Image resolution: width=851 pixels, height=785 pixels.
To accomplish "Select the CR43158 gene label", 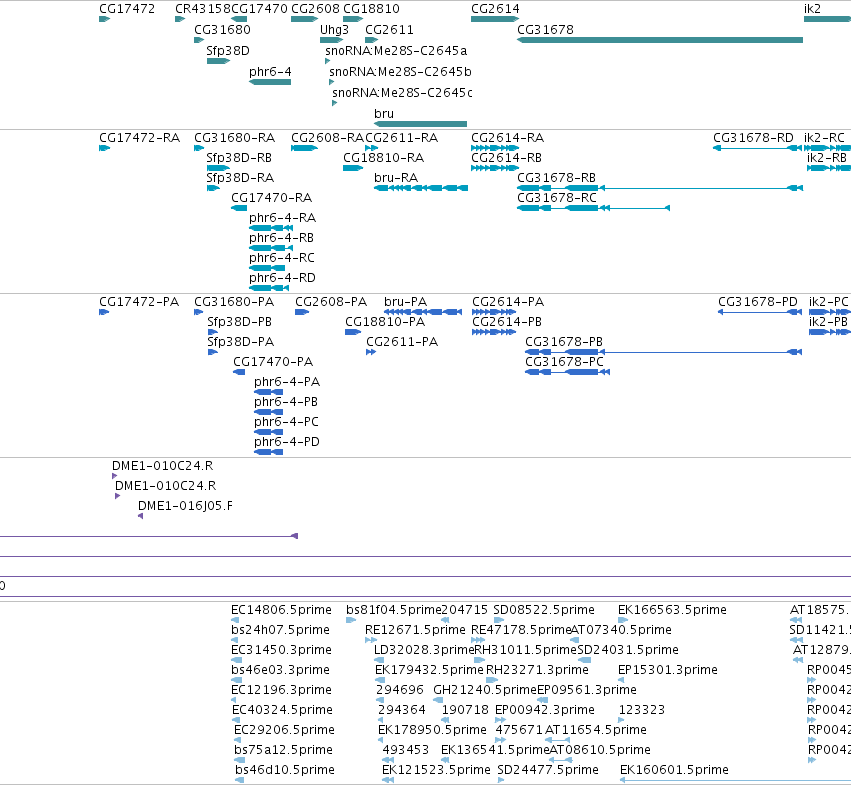I will pos(203,9).
